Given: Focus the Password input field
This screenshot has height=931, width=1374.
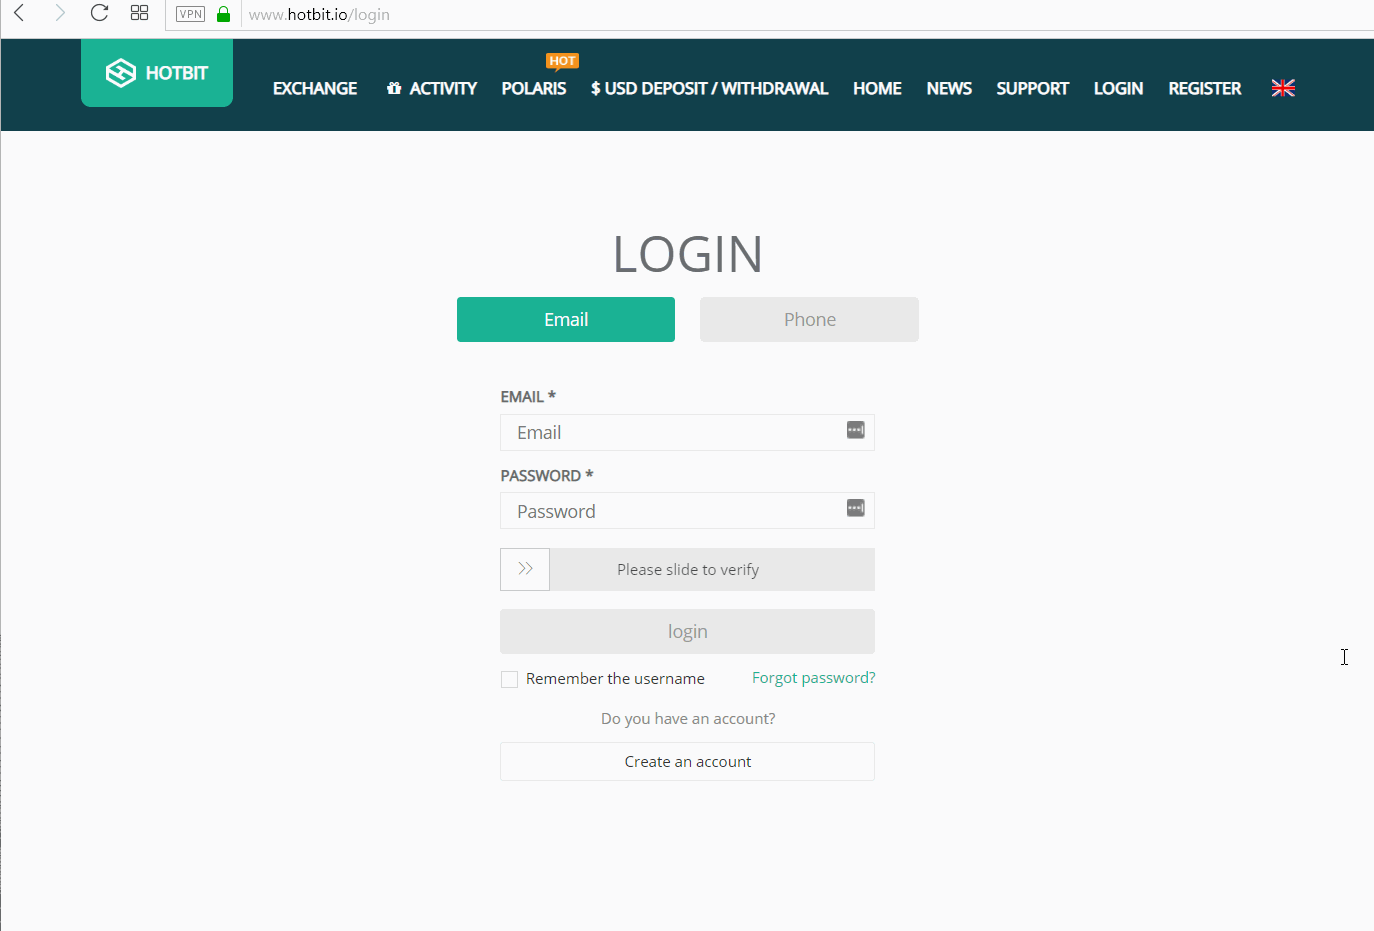Looking at the screenshot, I should tap(688, 511).
